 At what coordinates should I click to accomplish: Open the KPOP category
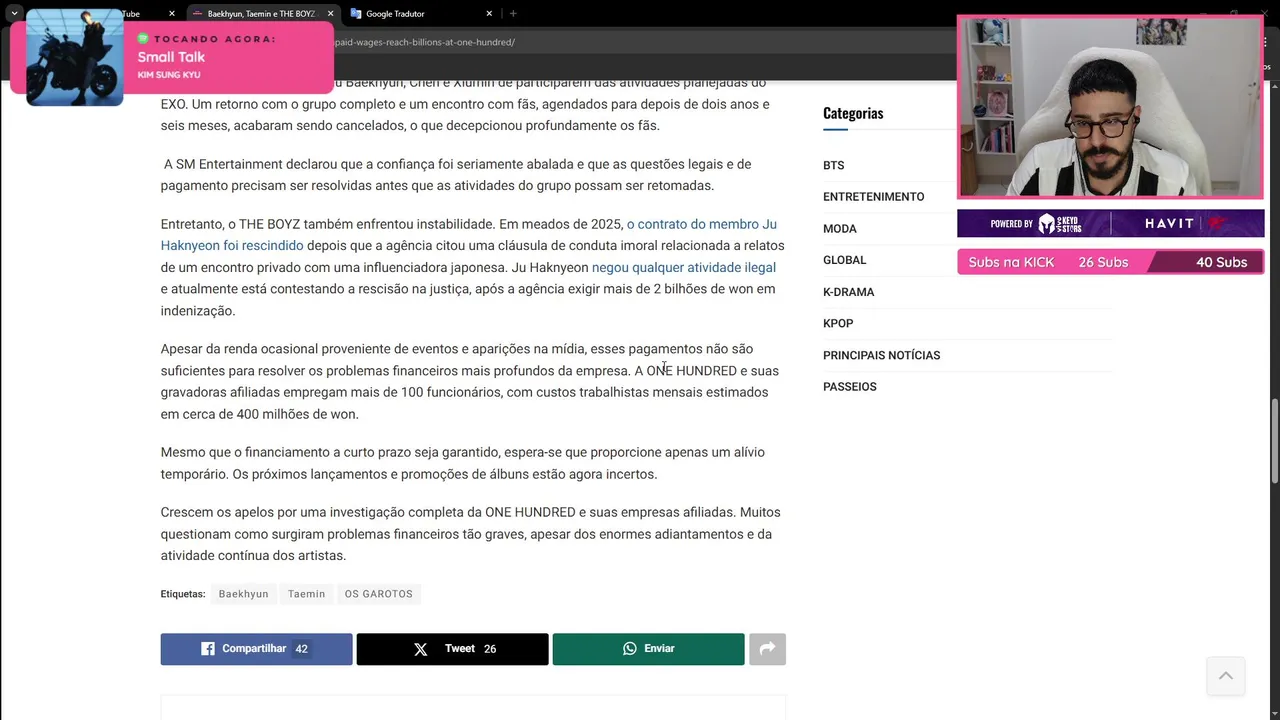(x=838, y=323)
